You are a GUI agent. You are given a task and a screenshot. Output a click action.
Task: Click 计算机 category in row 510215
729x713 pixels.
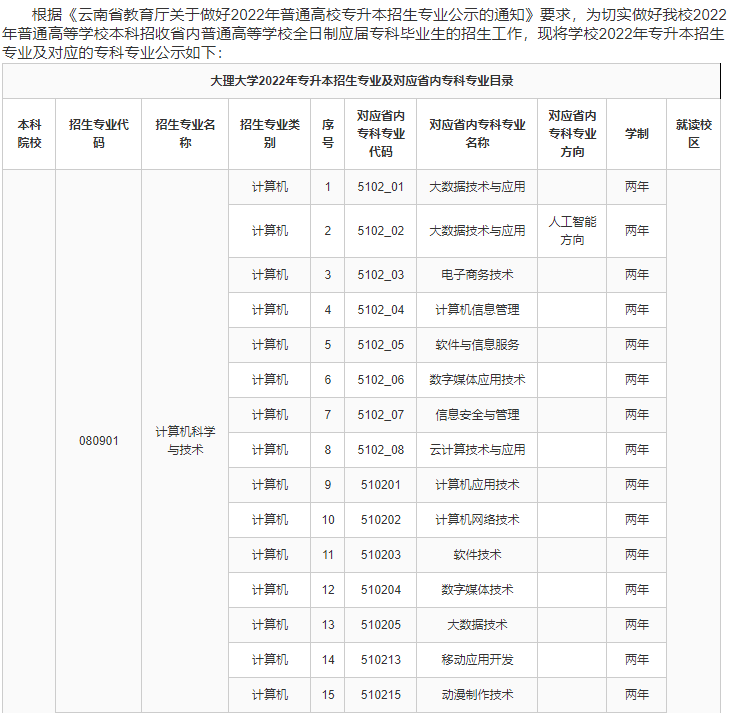pos(270,695)
